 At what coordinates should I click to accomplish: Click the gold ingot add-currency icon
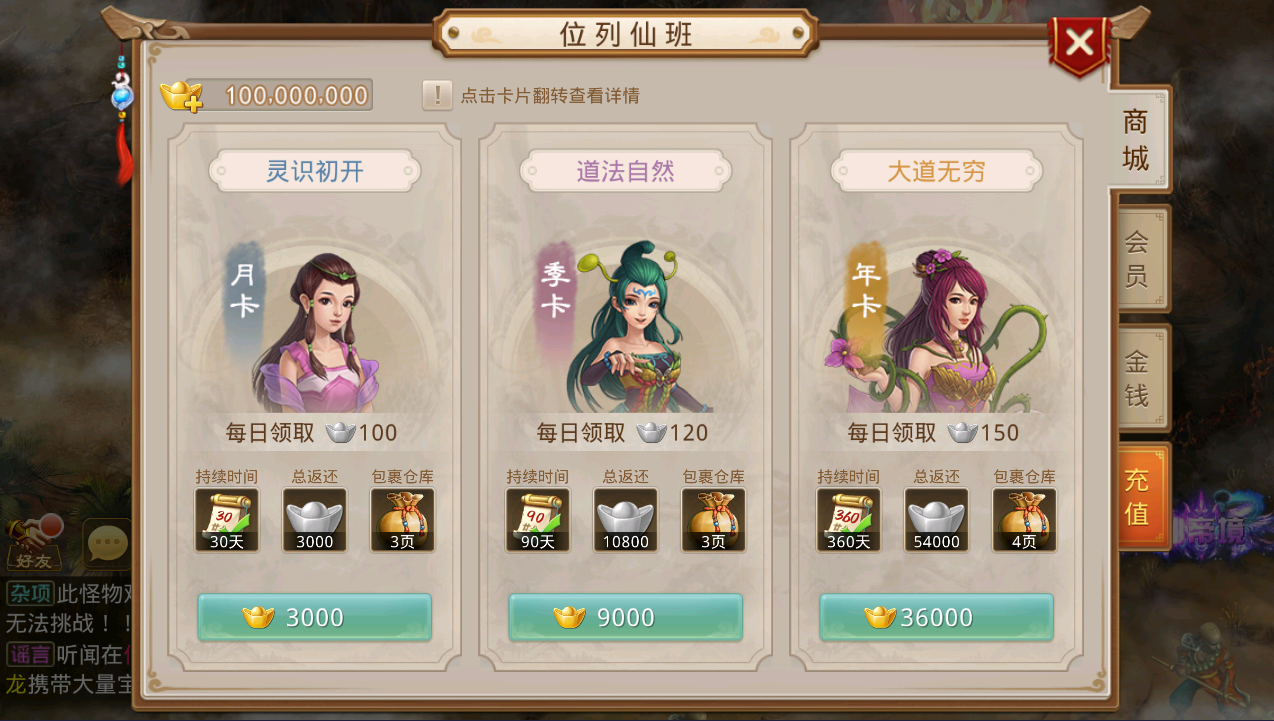[x=181, y=96]
